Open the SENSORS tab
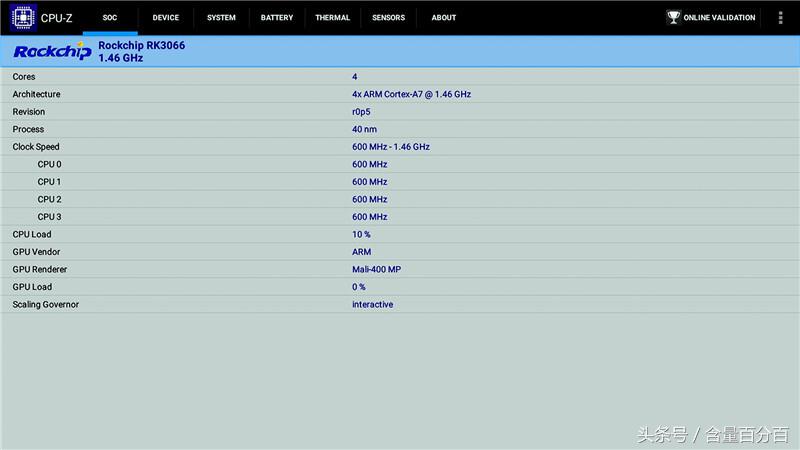This screenshot has width=800, height=450. point(388,17)
